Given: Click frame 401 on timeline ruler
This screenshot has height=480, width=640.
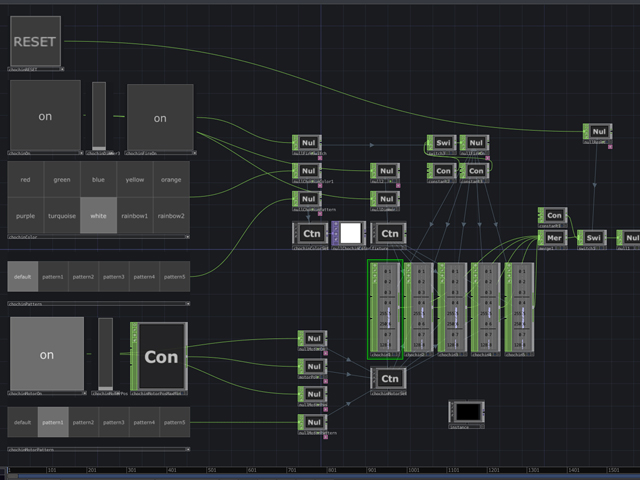Looking at the screenshot, I should [172, 470].
